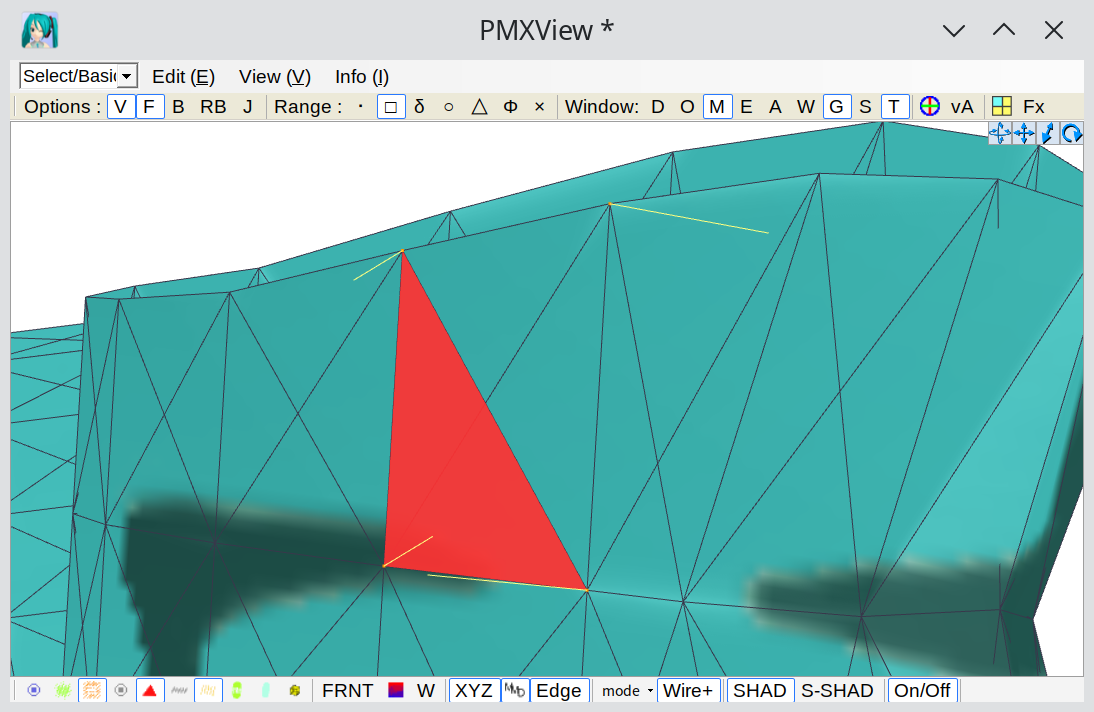Select the delta lasso range mode
This screenshot has width=1094, height=712.
pos(419,107)
